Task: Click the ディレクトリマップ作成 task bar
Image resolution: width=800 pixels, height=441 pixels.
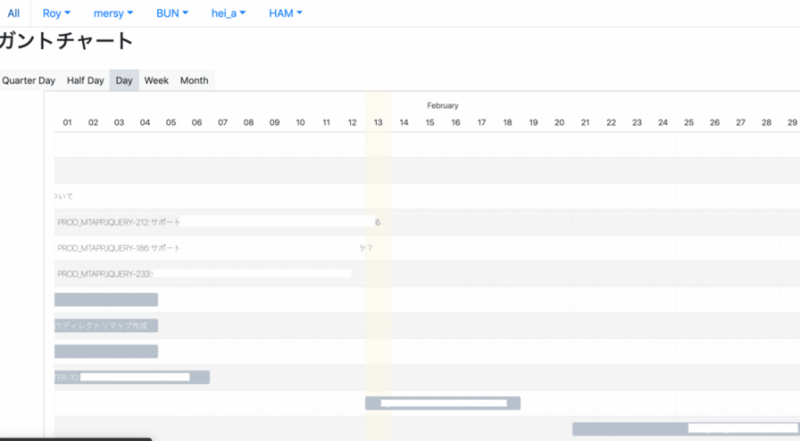Action: point(106,325)
